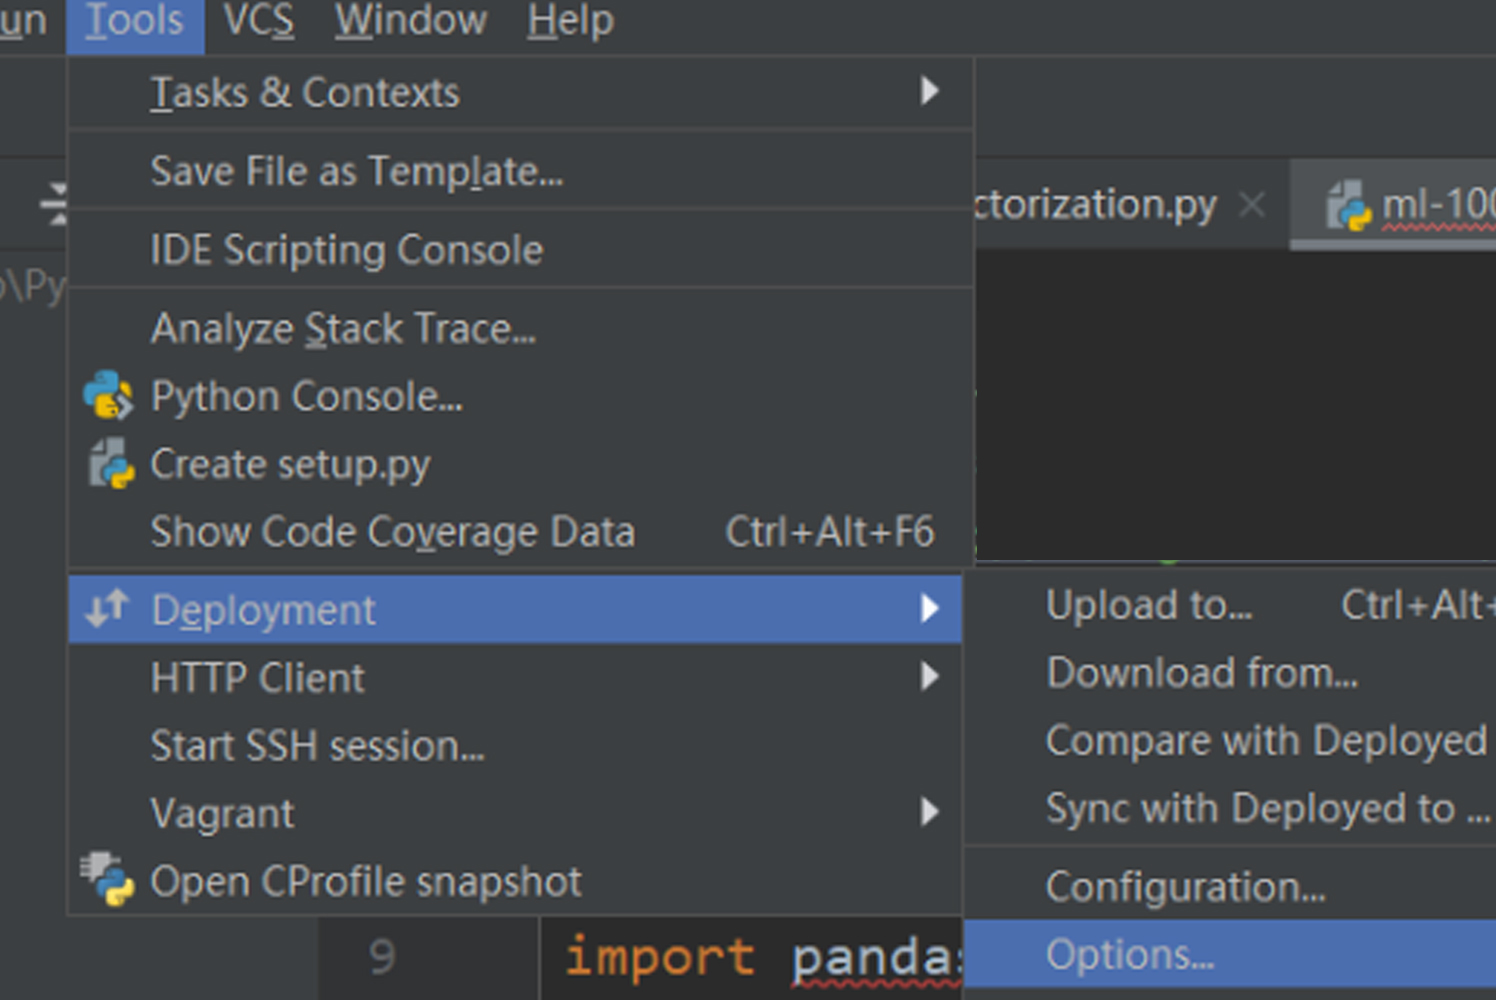Viewport: 1496px width, 1000px height.
Task: Click the Python Console icon
Action: point(109,396)
